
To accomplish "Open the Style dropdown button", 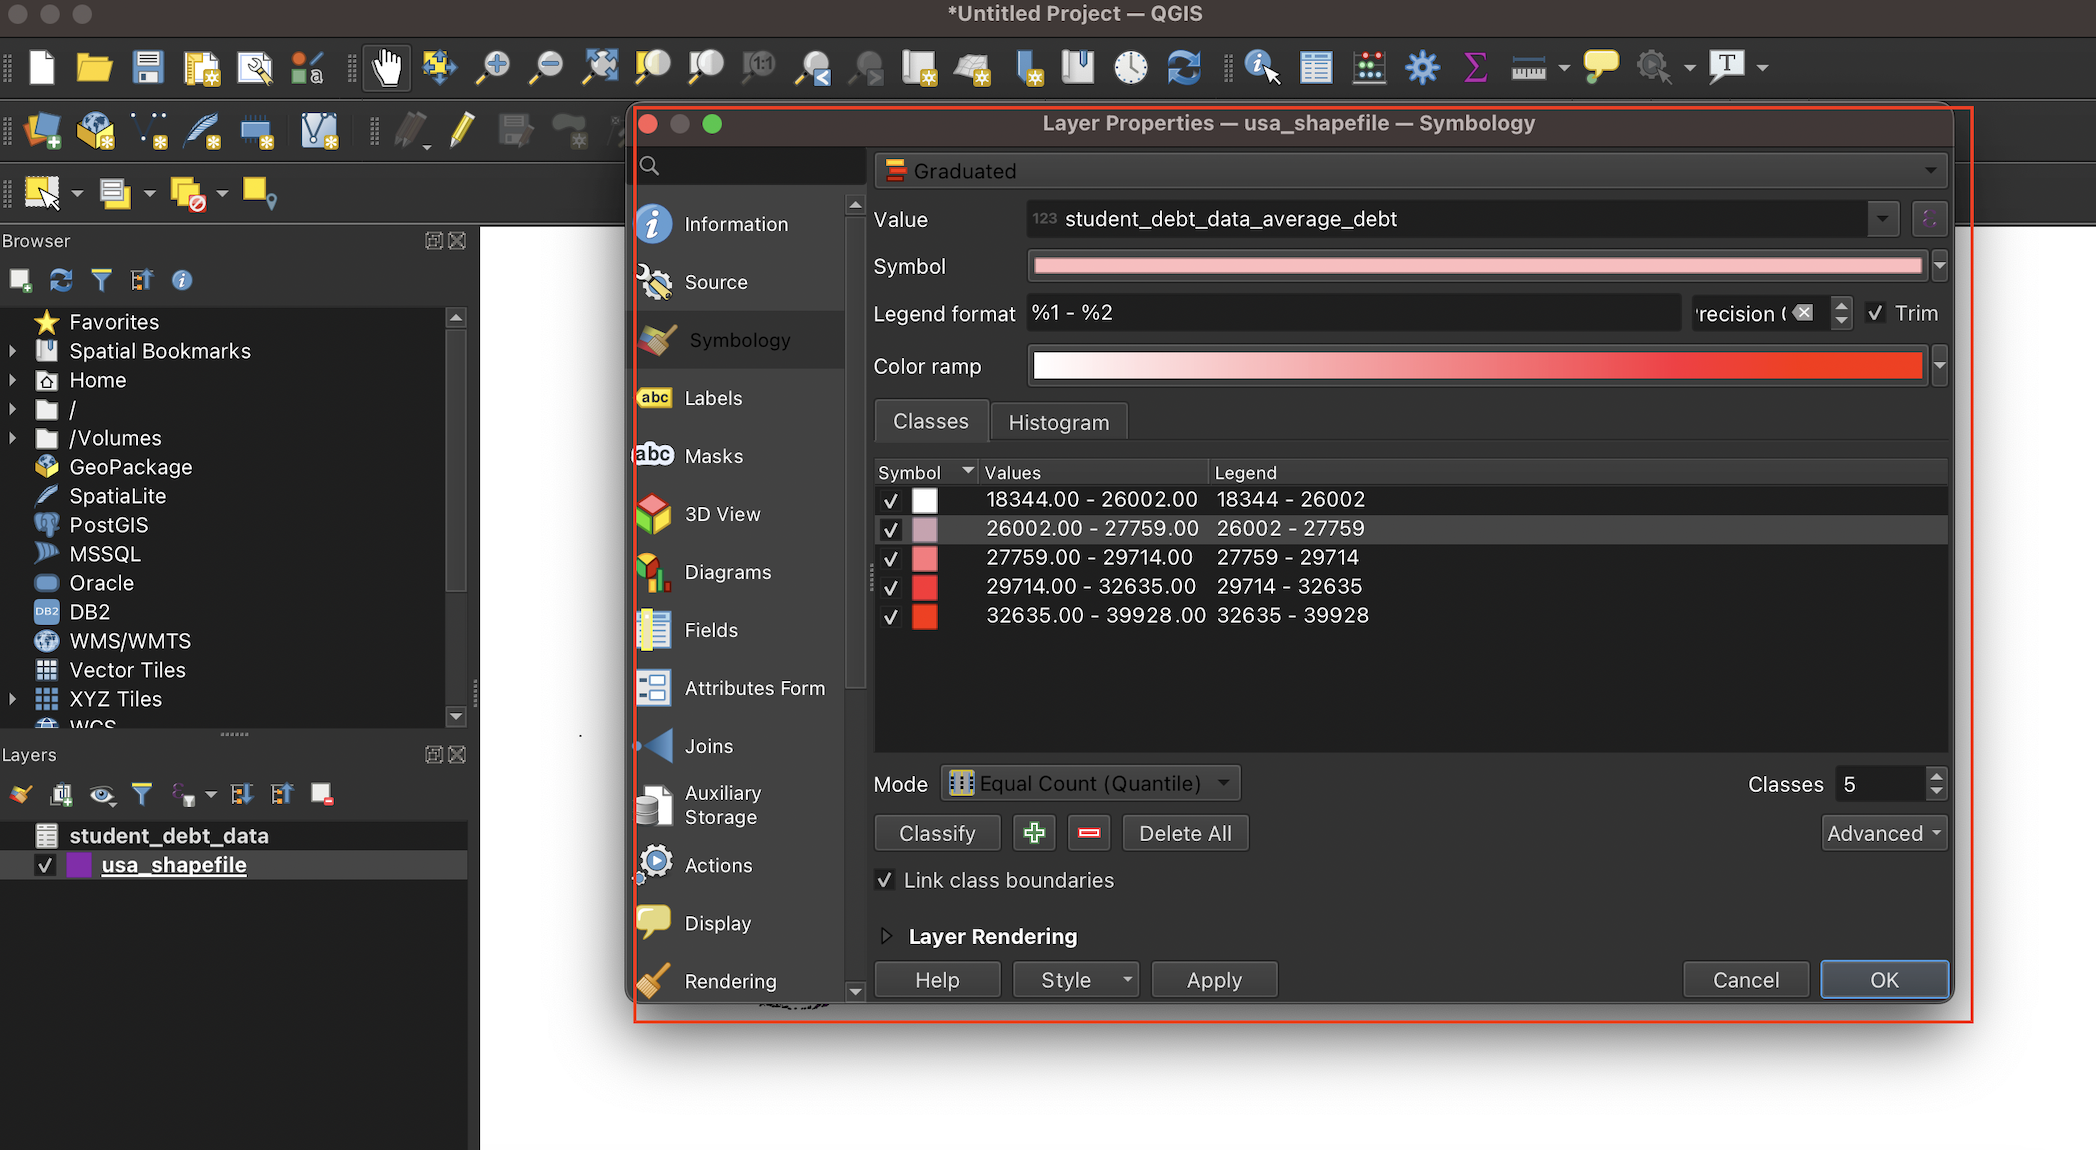I will click(x=1075, y=980).
